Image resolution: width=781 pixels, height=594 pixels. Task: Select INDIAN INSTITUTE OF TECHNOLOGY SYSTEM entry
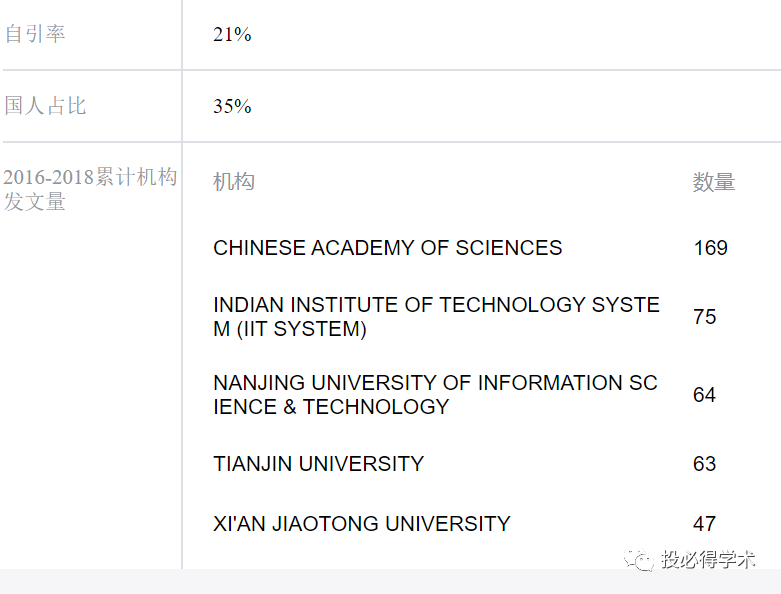click(436, 317)
